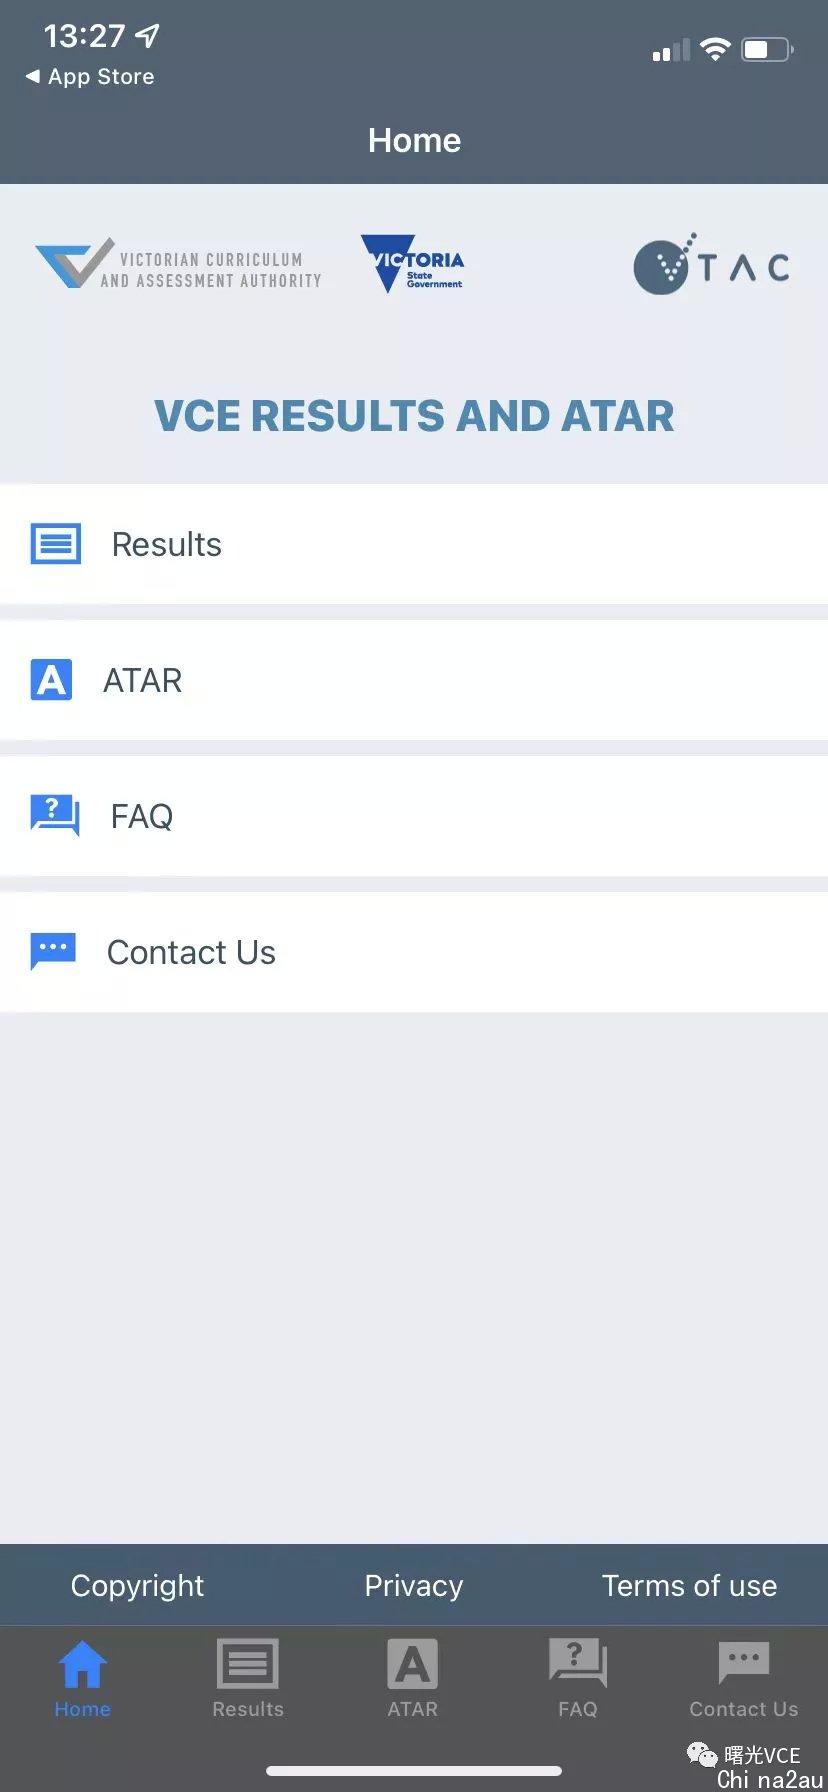Image resolution: width=828 pixels, height=1792 pixels.
Task: Switch to the Contact Us bottom tab
Action: click(744, 1679)
